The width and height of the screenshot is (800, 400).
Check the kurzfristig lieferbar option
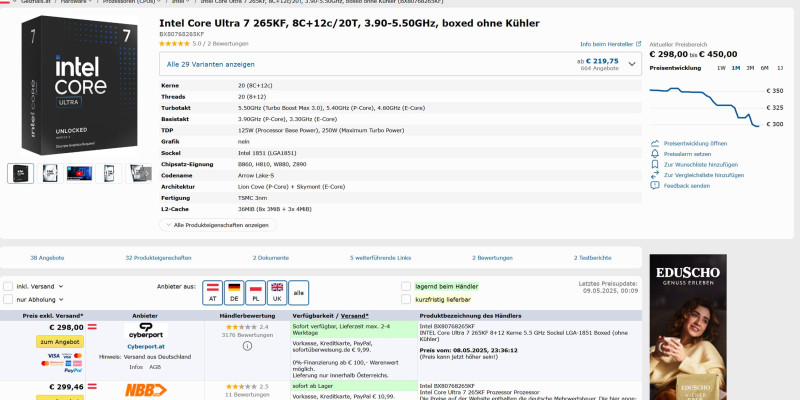pos(406,299)
